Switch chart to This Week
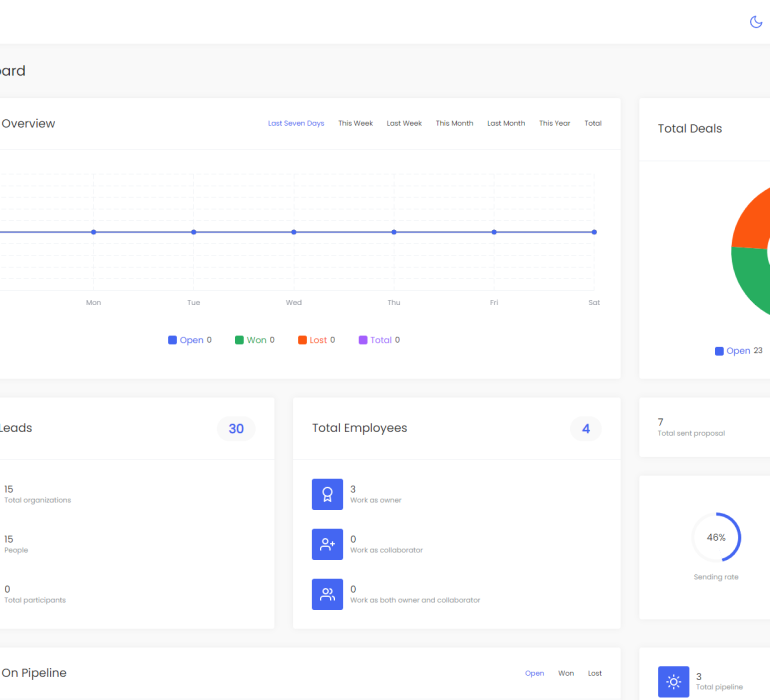The height and width of the screenshot is (700, 770). coord(355,124)
